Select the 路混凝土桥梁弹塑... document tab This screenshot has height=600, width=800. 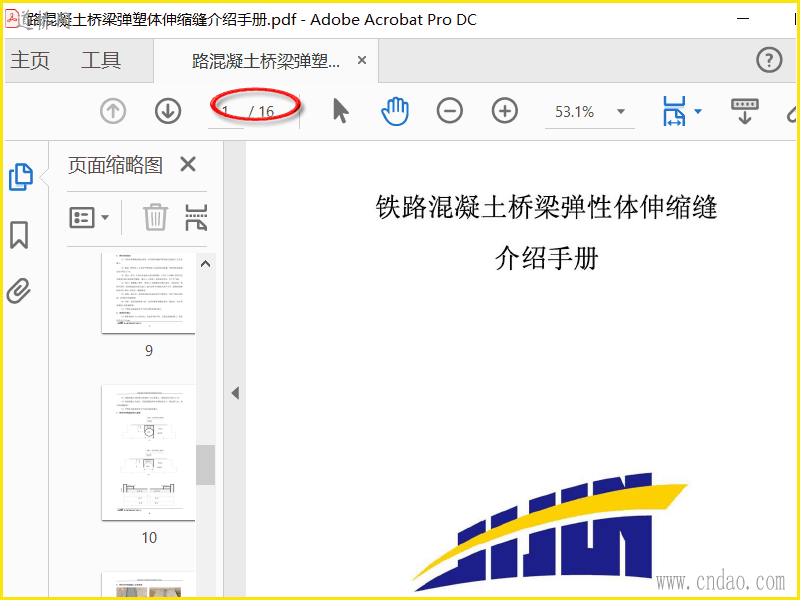tap(265, 61)
